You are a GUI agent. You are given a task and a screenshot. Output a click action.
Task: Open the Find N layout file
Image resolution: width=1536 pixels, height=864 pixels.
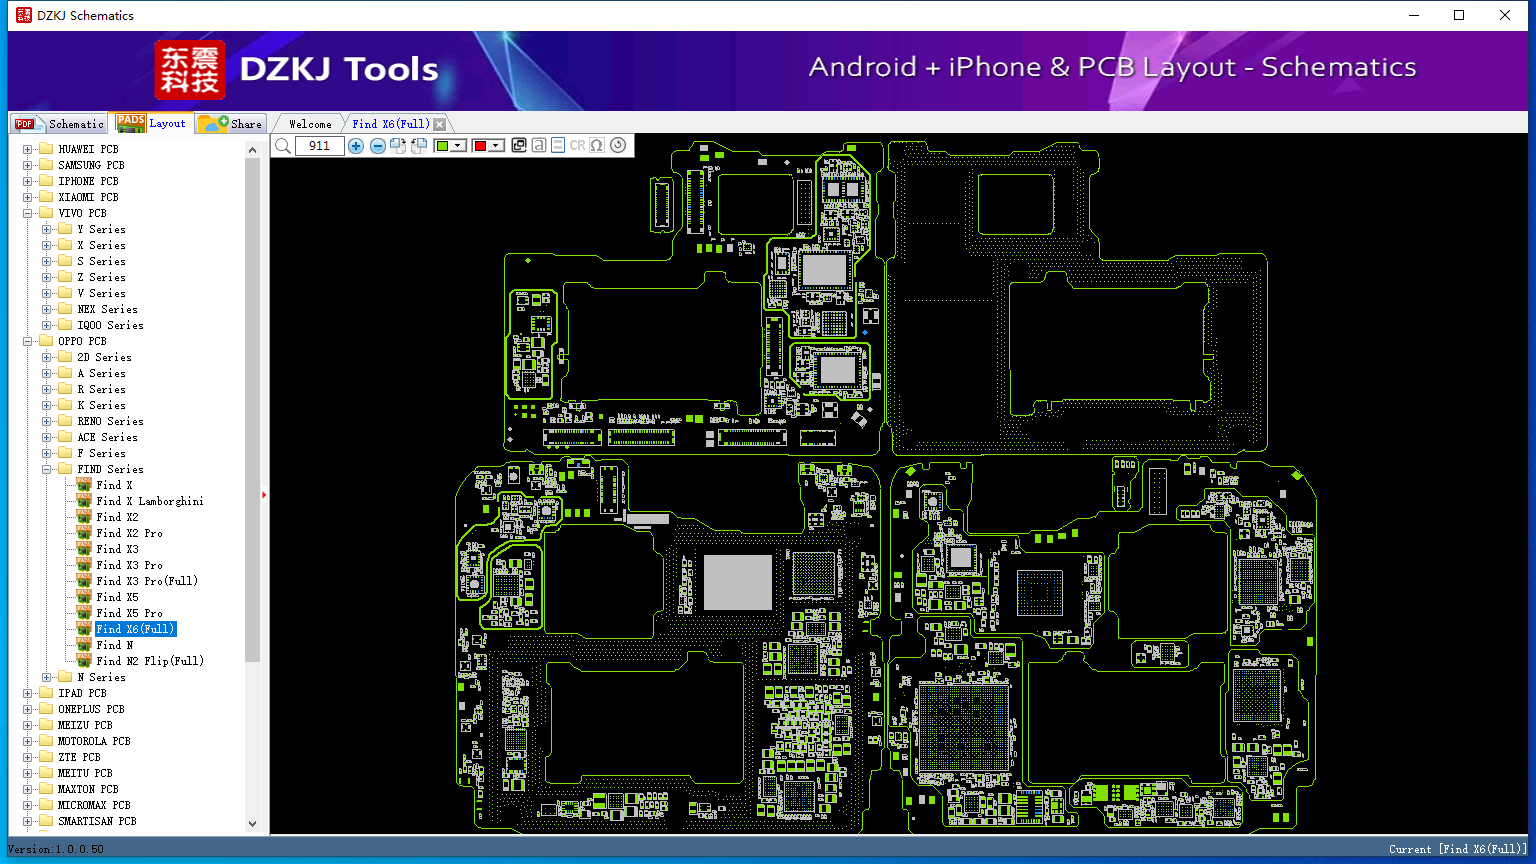click(x=114, y=645)
